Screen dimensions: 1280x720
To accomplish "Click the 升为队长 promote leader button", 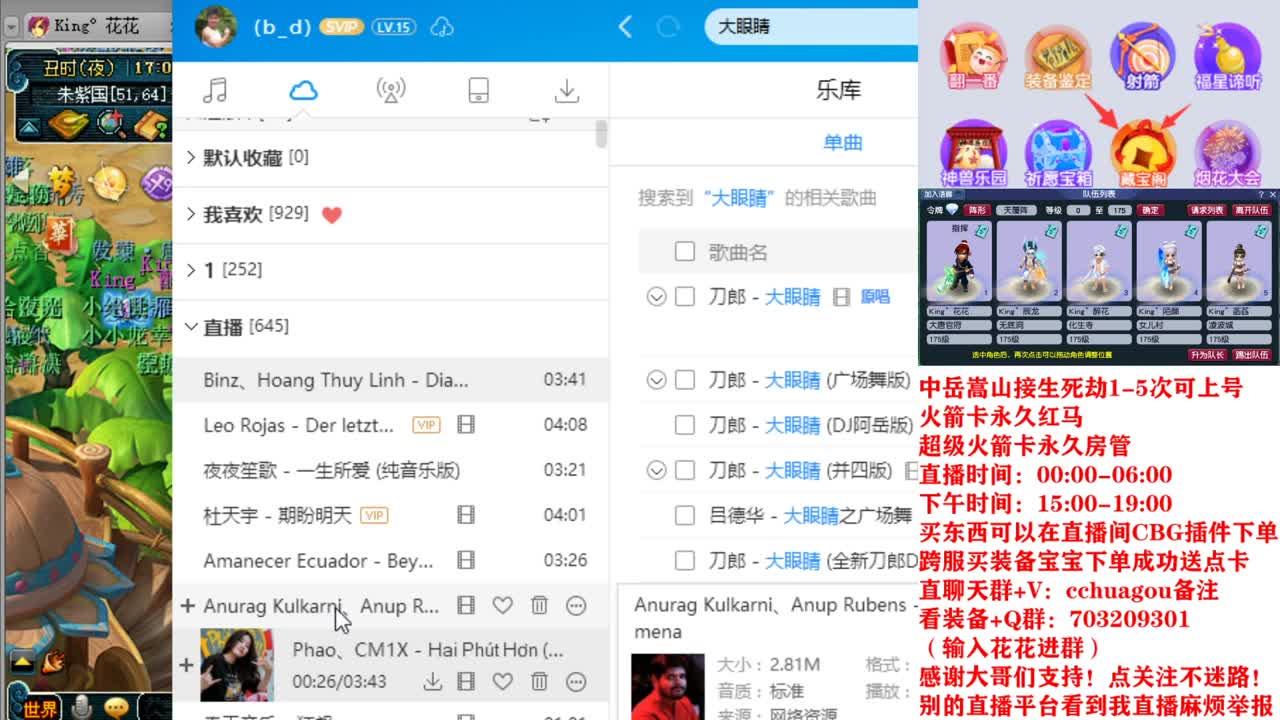I will point(1206,354).
